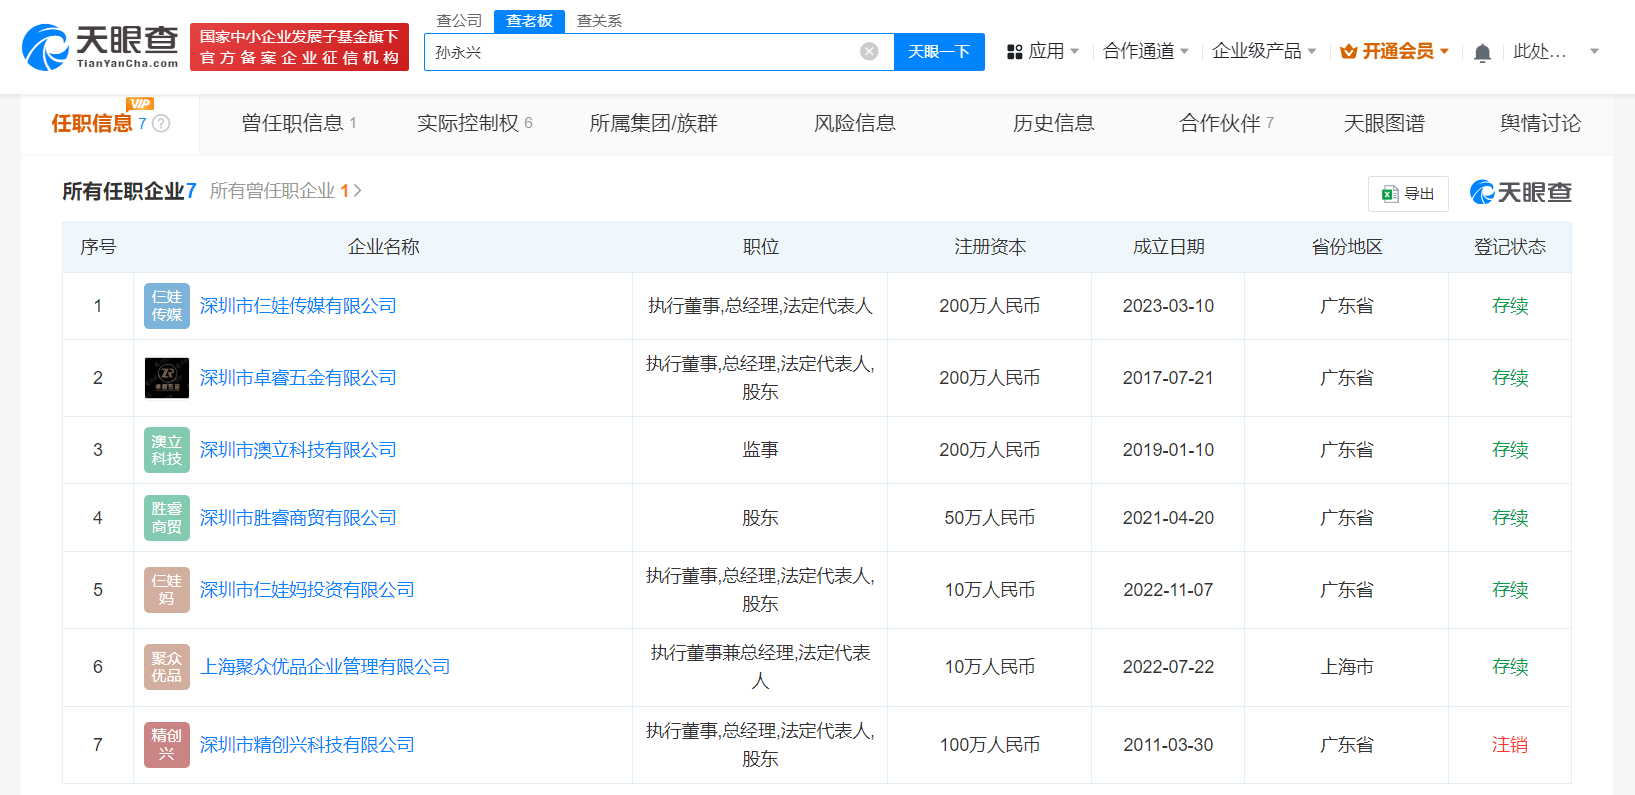Click the 存续 status for 上海聚众优品
Image resolution: width=1635 pixels, height=795 pixels.
pyautogui.click(x=1509, y=667)
